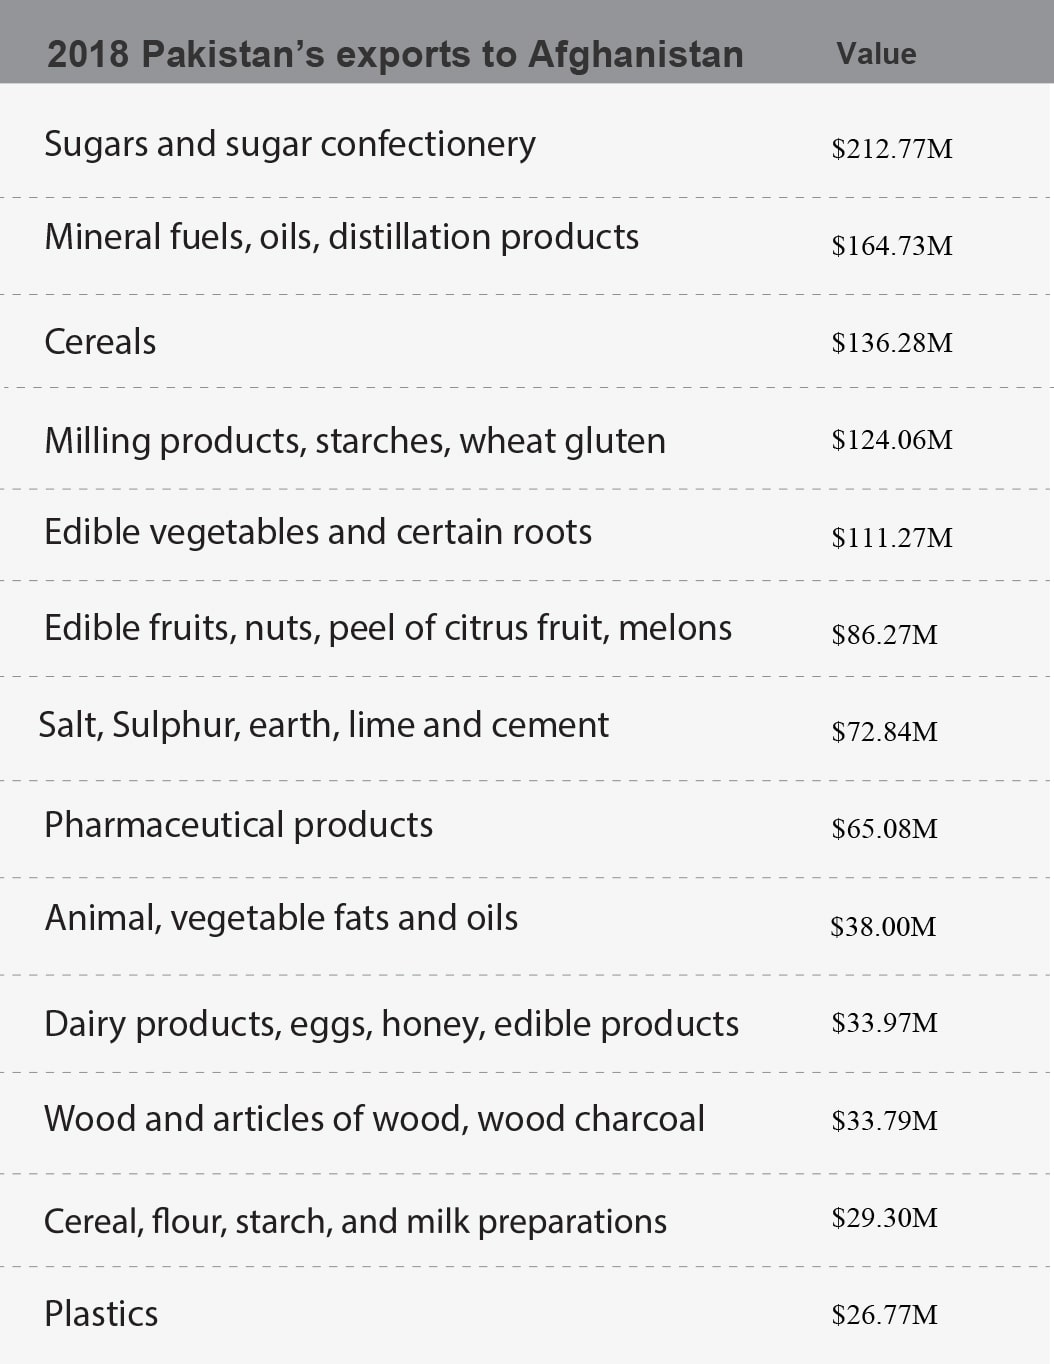Click the $136.28M value

(891, 343)
